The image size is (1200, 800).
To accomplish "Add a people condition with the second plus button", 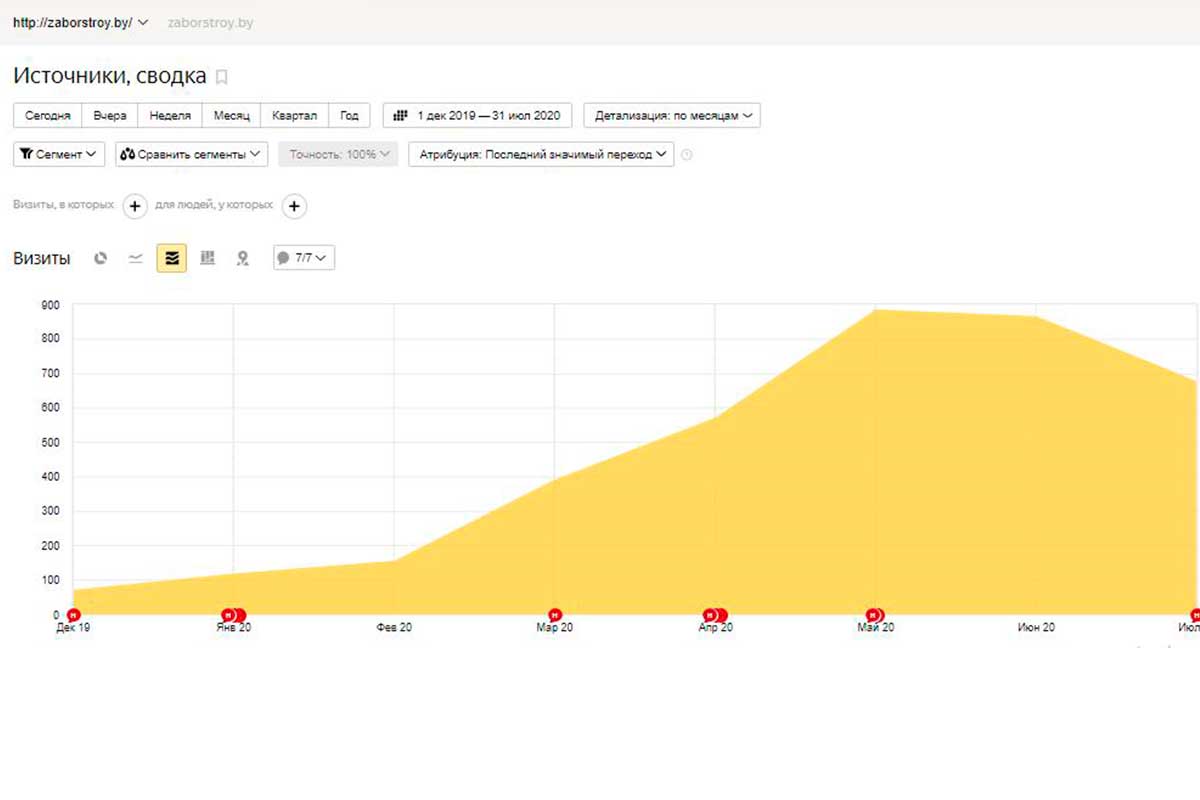I will coord(293,206).
